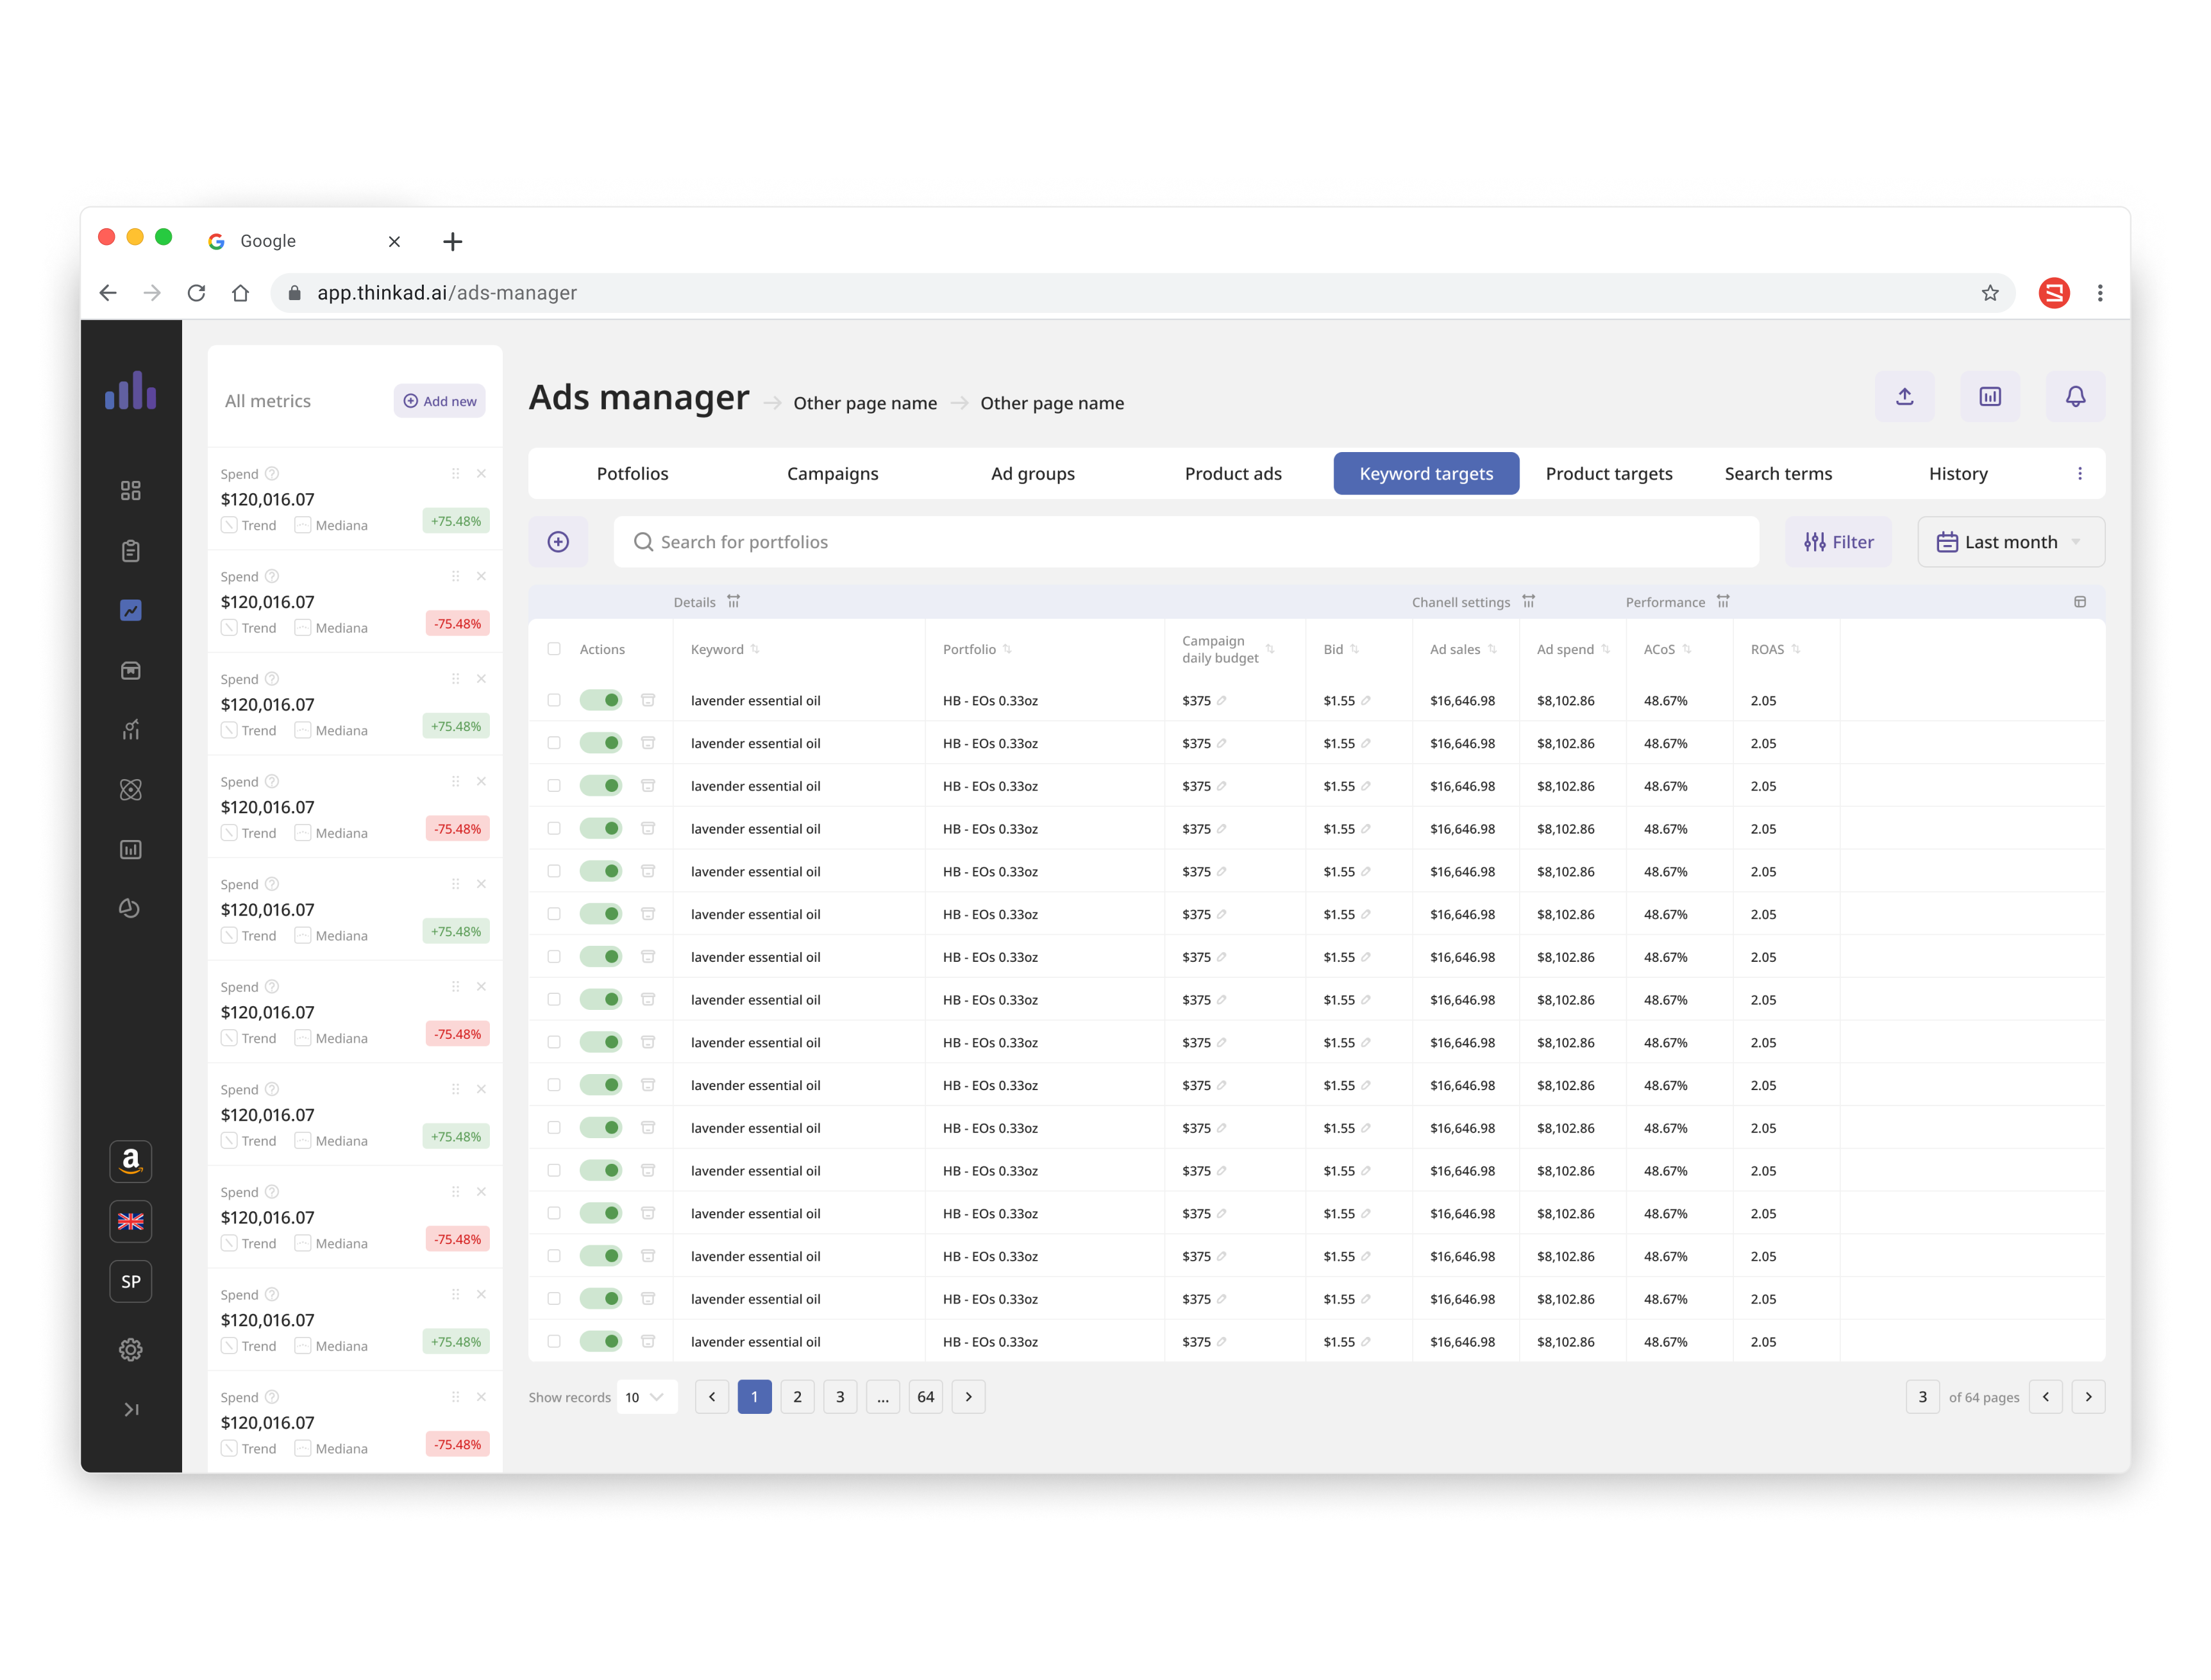This screenshot has width=2211, height=1680.
Task: Go to page 64 in pagination
Action: (x=926, y=1398)
